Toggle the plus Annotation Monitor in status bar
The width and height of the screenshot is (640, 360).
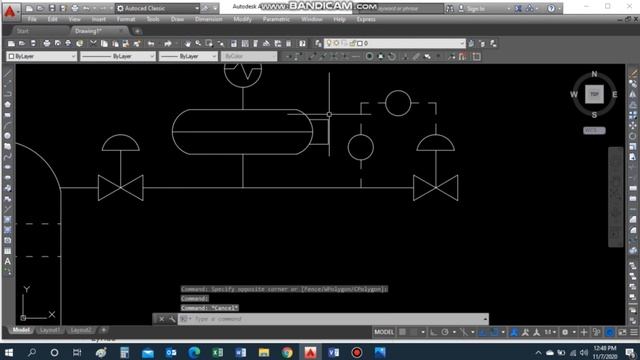pyautogui.click(x=584, y=332)
